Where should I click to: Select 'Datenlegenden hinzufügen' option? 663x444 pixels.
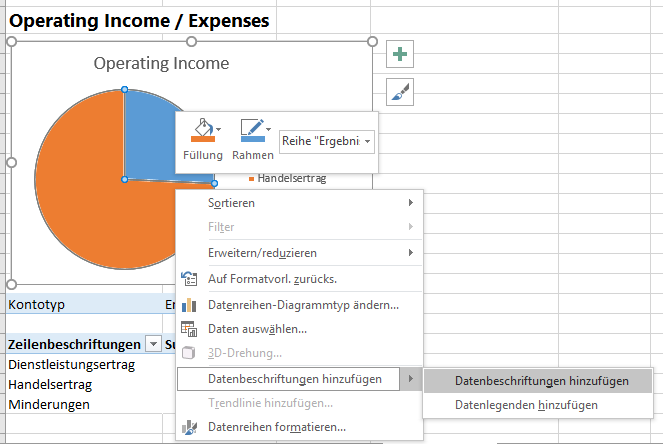[x=526, y=405]
